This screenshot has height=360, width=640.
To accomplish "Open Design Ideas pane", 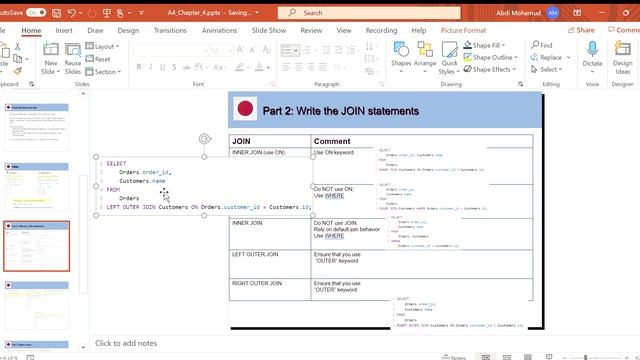I will pos(622,58).
